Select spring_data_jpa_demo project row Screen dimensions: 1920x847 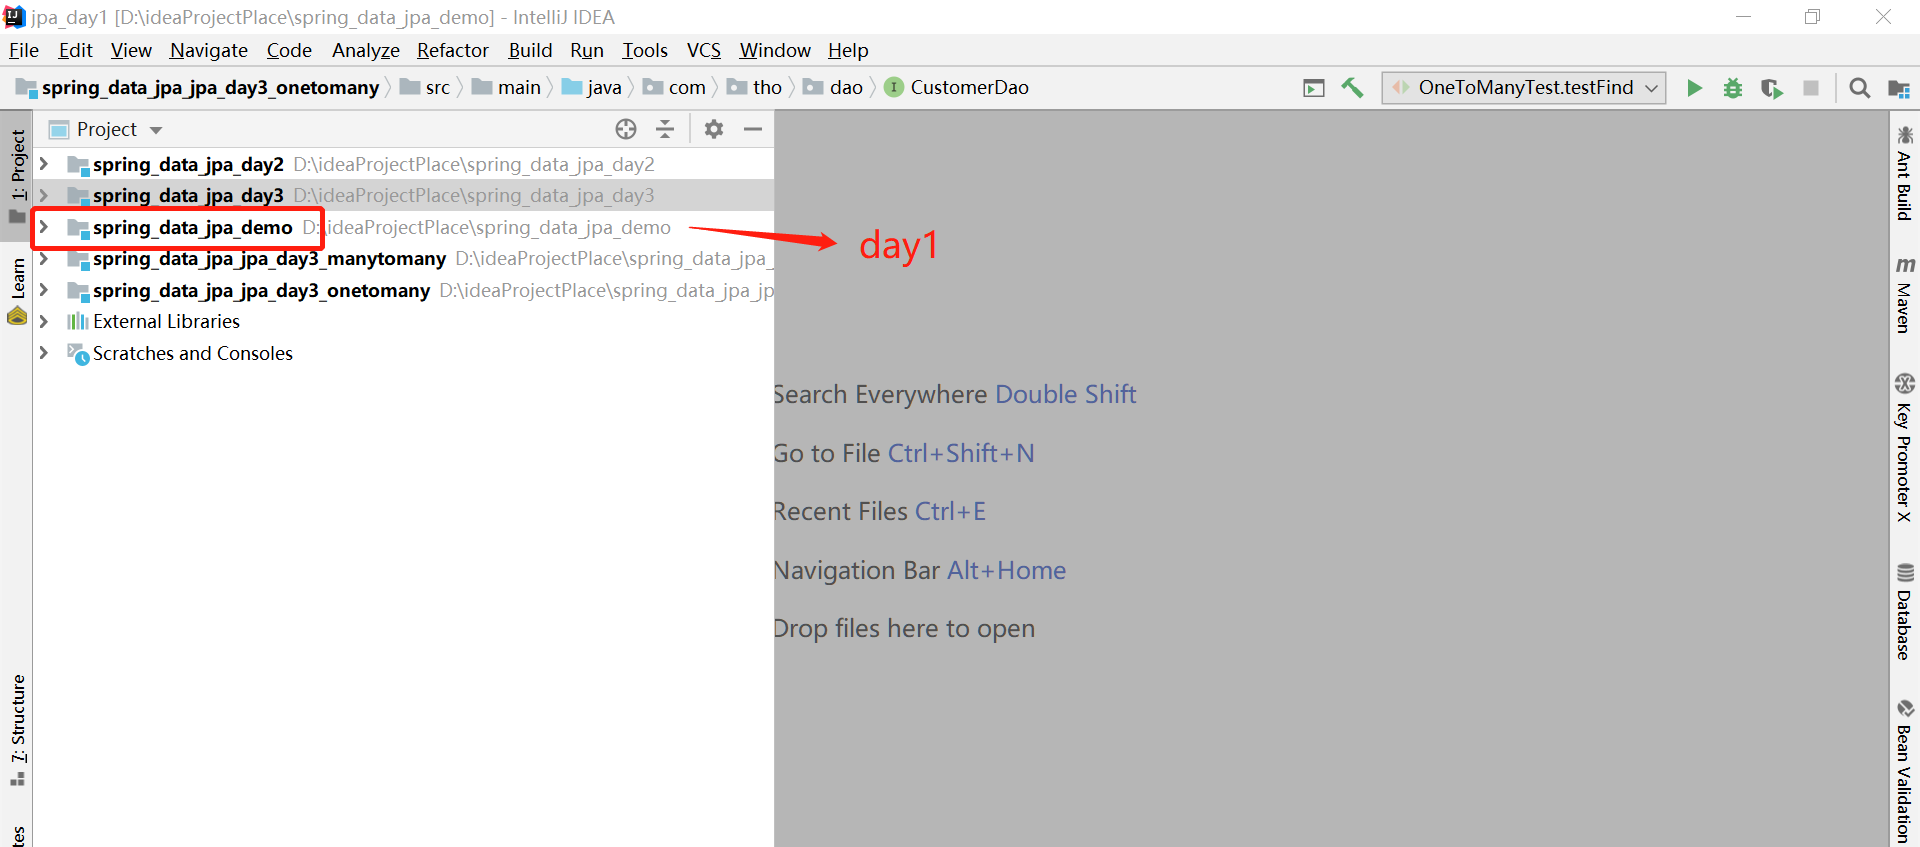[404, 227]
